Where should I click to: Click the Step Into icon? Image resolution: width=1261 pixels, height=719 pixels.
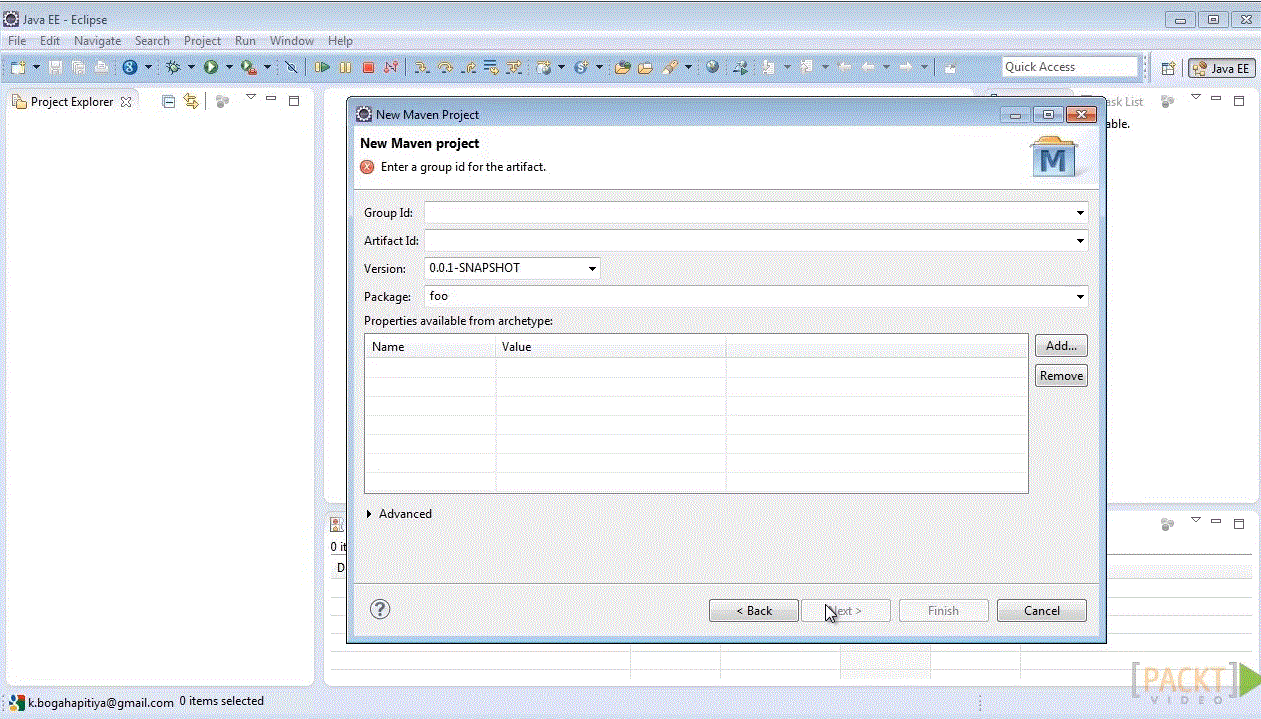422,67
